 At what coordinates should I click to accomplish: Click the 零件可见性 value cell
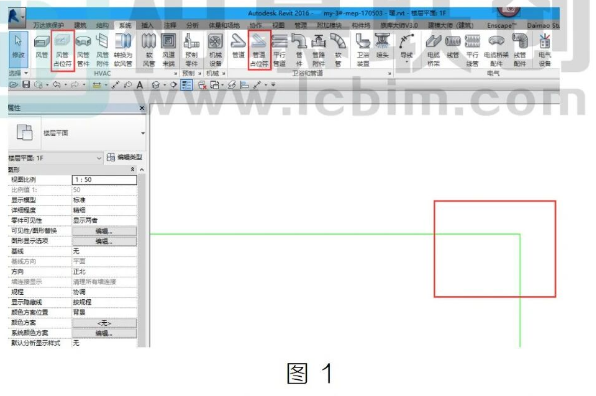104,220
